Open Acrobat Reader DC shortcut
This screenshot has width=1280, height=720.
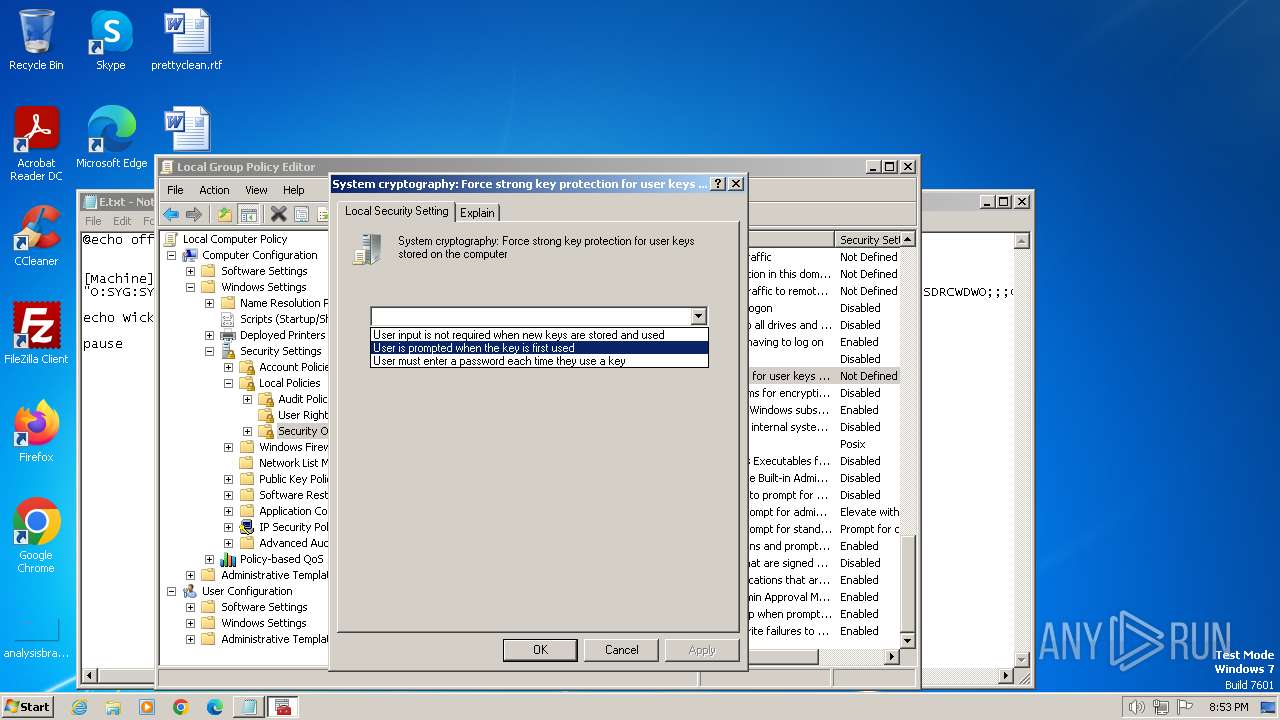click(36, 144)
